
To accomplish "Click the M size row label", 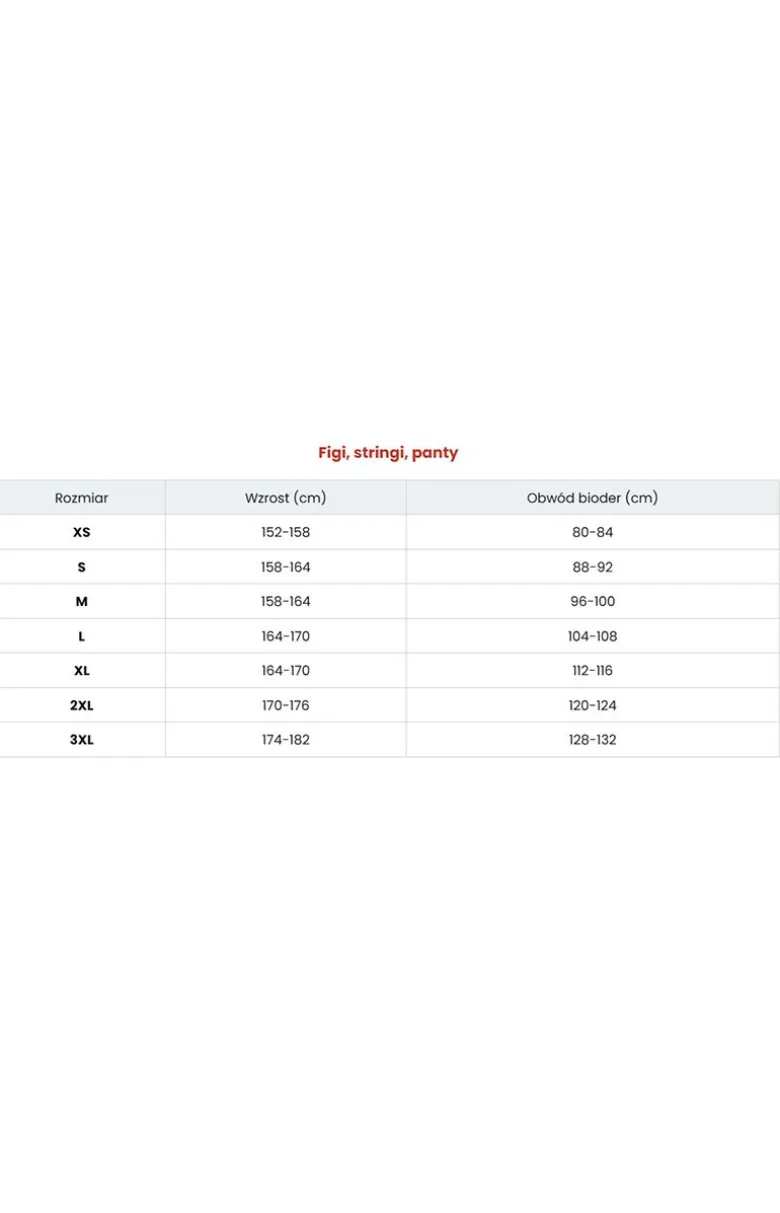I will pos(82,602).
